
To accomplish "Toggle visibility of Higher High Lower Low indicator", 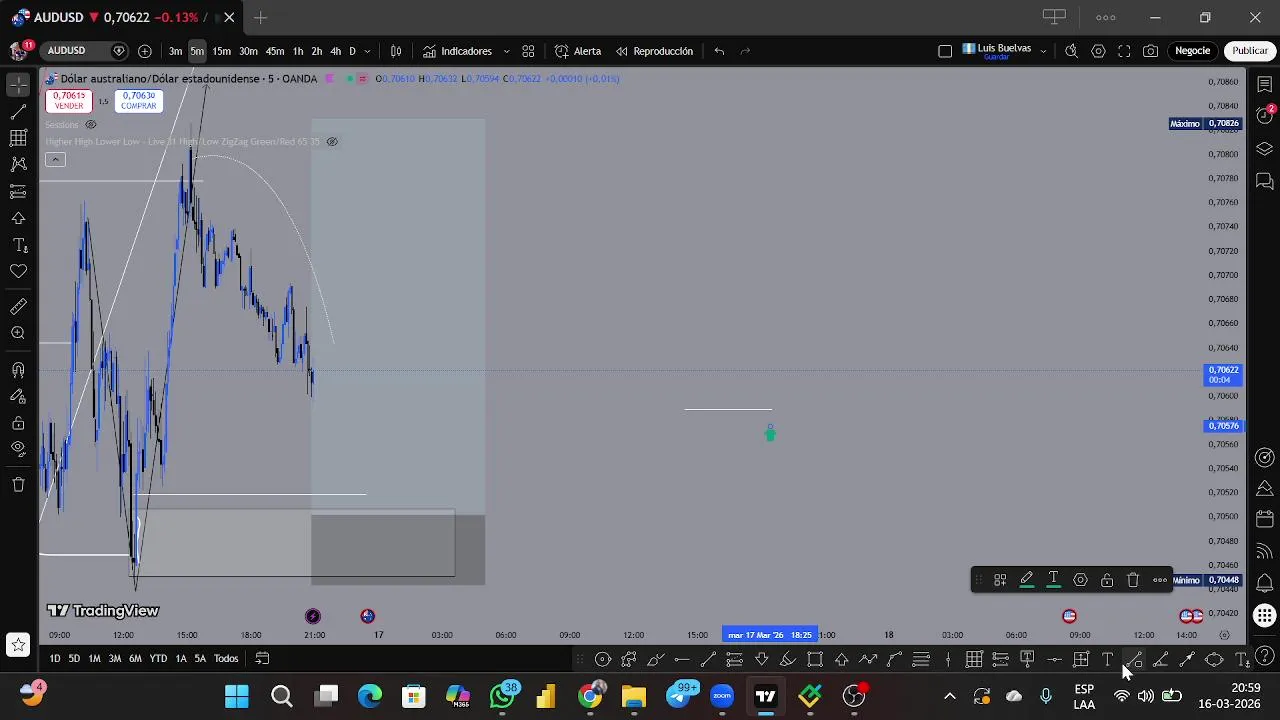I will pyautogui.click(x=332, y=142).
